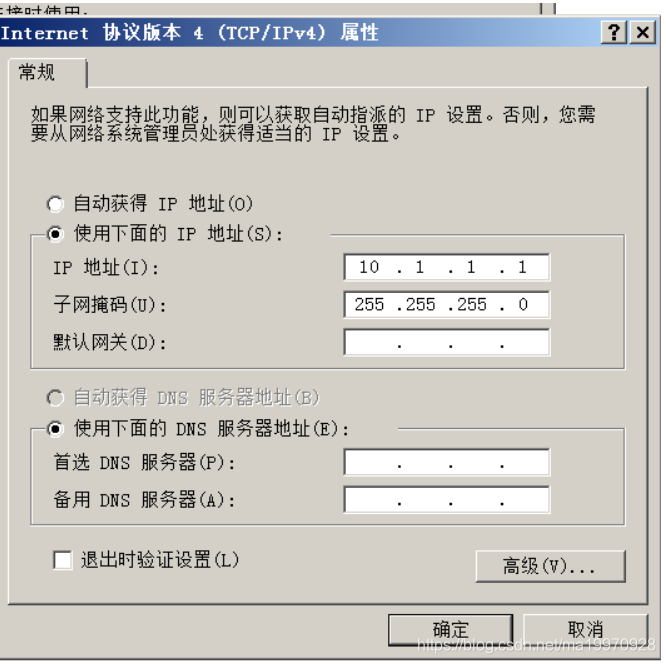
Task: Enable 退出时验证设置 checkbox
Action: coord(62,559)
